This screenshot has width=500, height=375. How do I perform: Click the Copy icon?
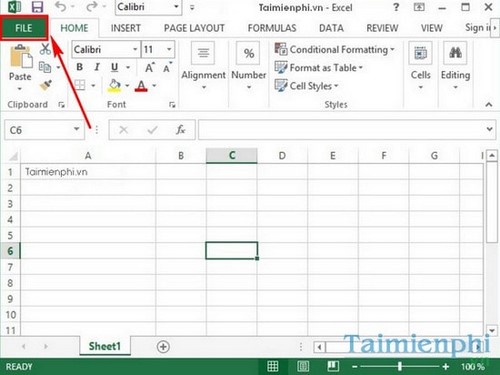(45, 67)
